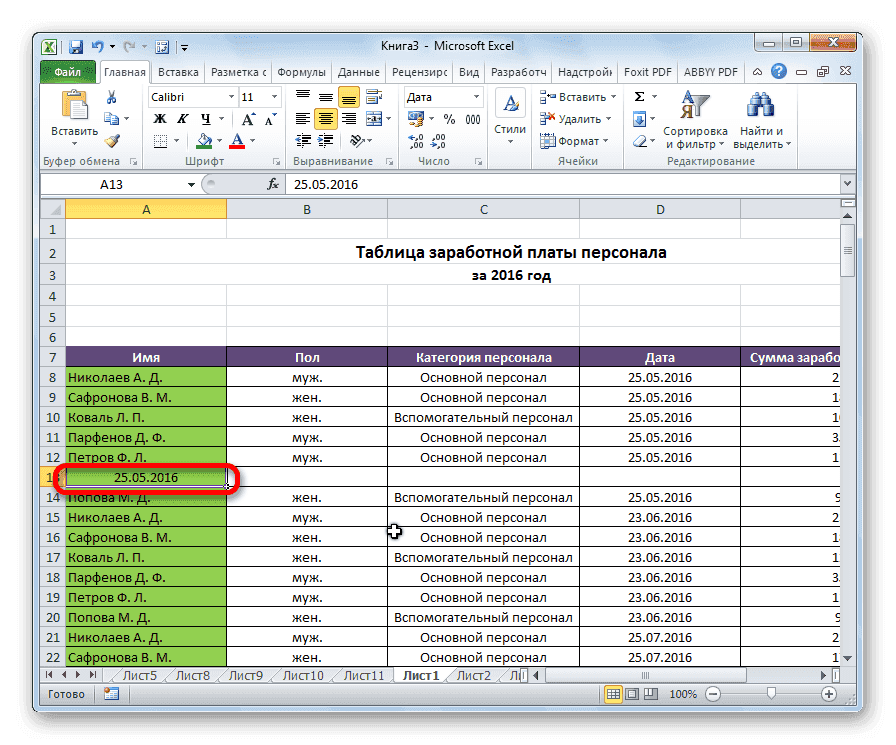
Task: Select the Percent style icon
Action: point(447,118)
